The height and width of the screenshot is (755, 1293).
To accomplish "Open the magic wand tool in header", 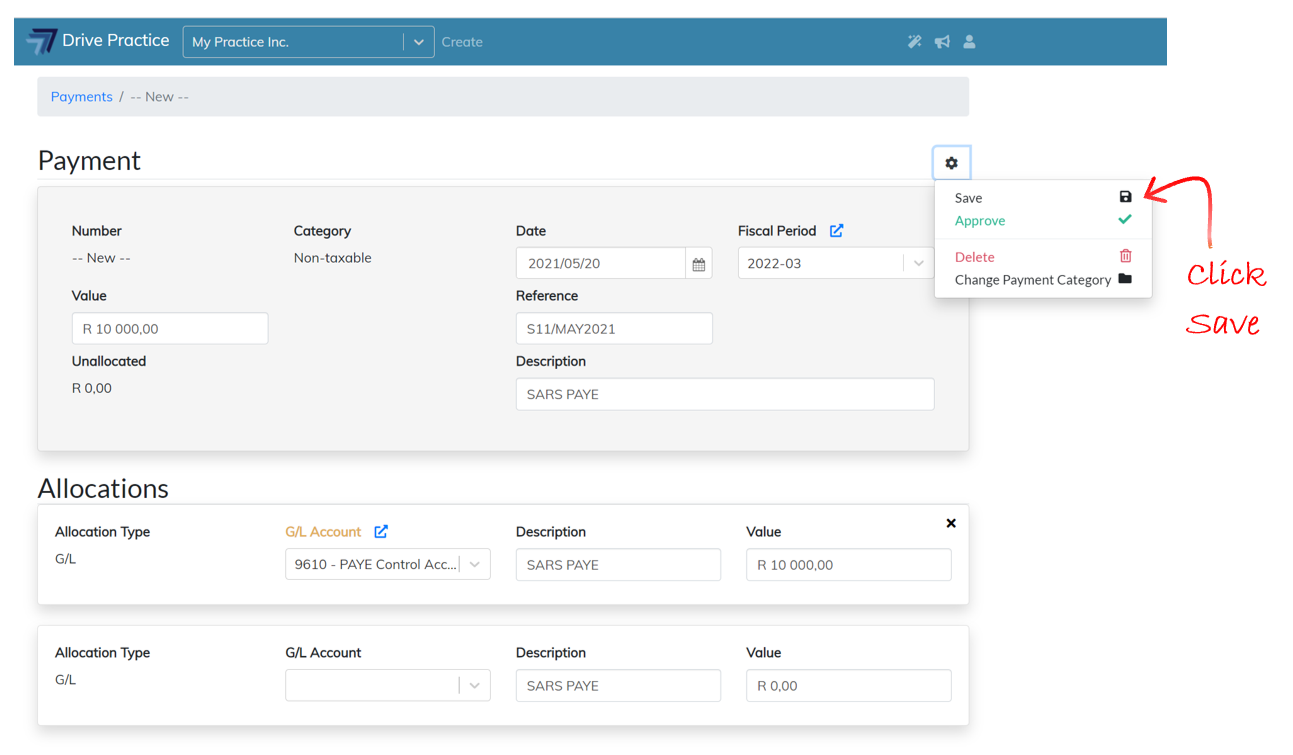I will pos(914,42).
